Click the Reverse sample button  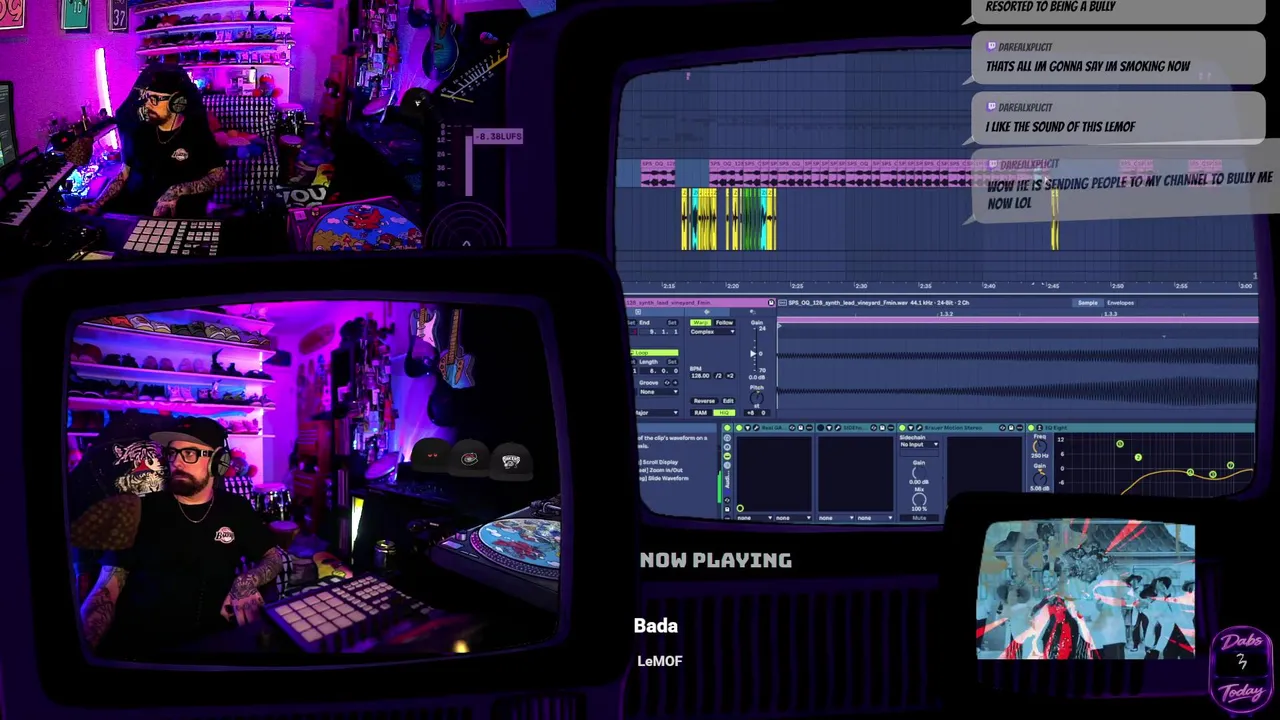704,401
